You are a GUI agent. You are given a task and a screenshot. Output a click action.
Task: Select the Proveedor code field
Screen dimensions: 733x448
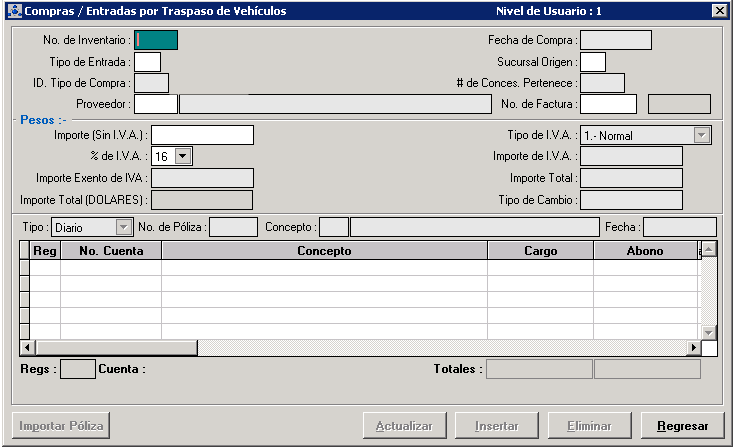pos(155,104)
